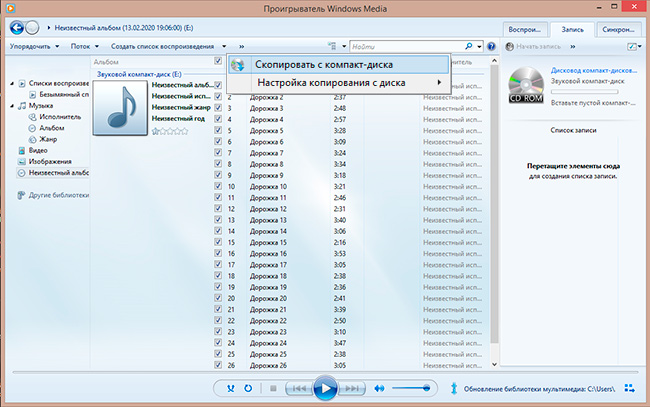Click the Звуковой компакт-диск (E:) heading
Screen dimensions: 650x407
[x=139, y=74]
